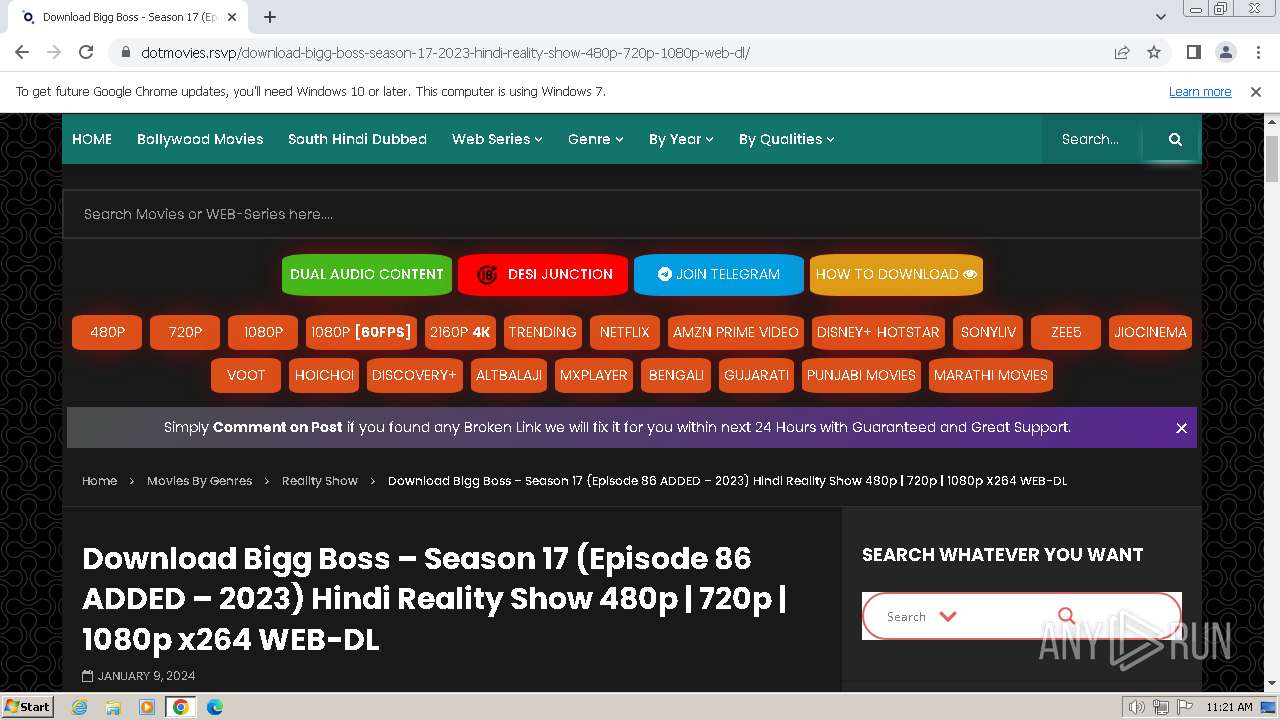
Task: Open PUNJABI MOVIES tag
Action: click(861, 375)
